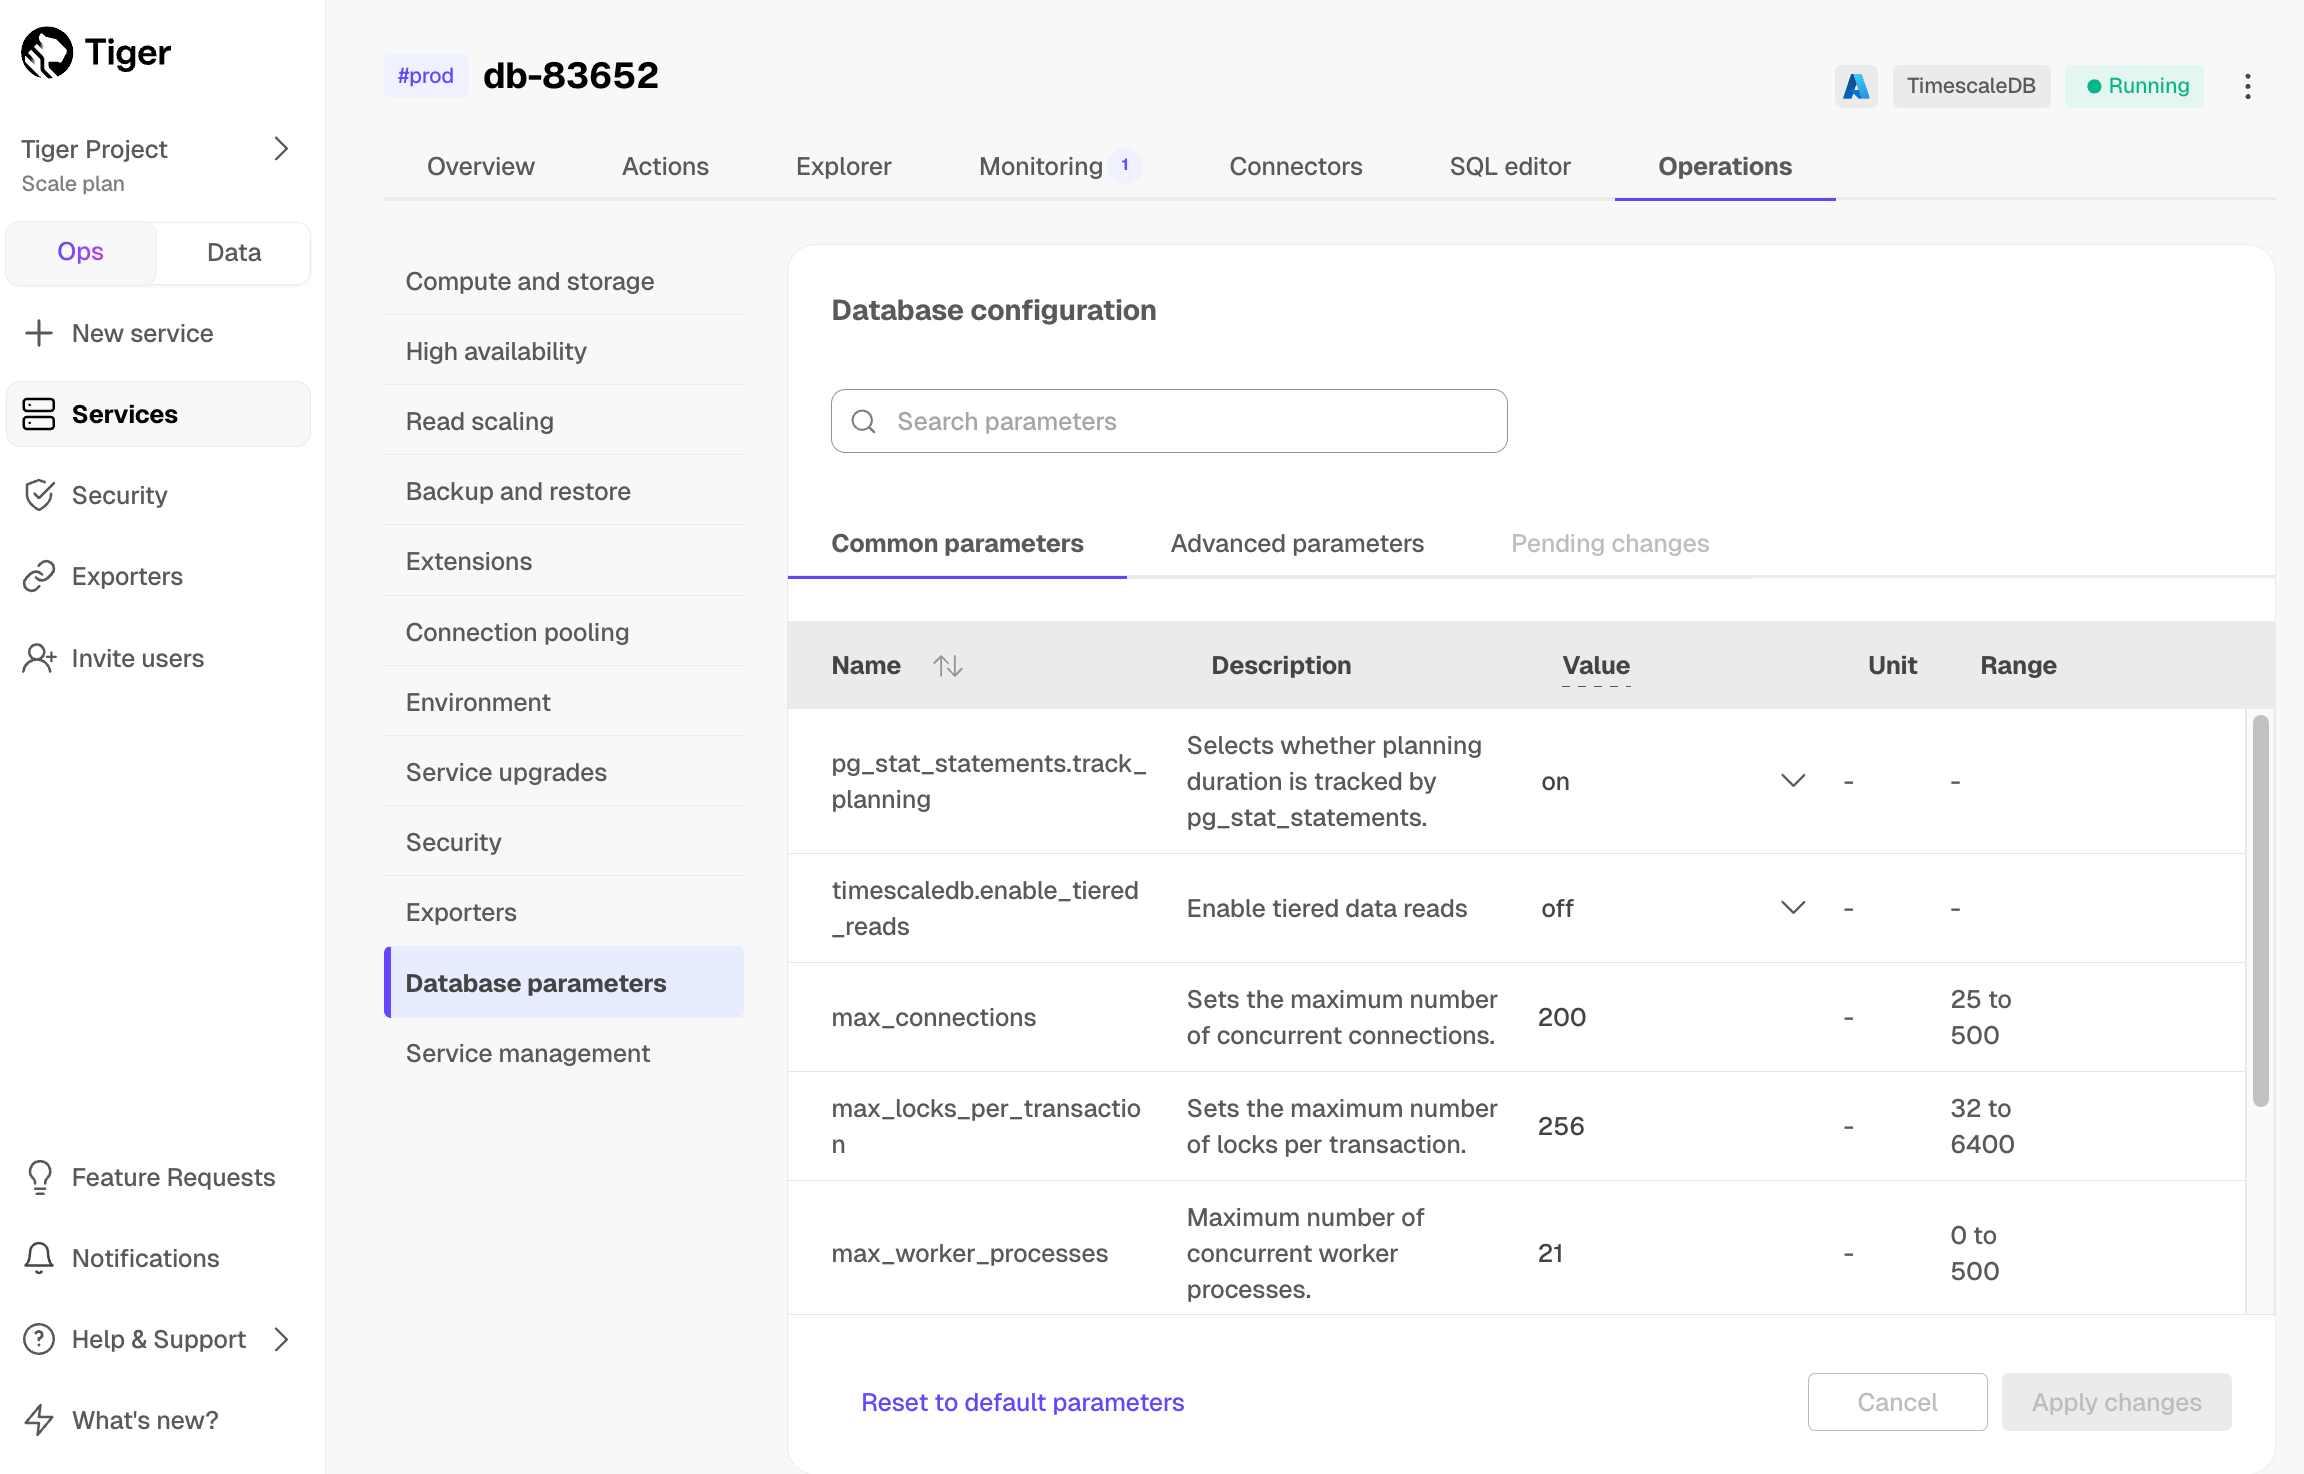Open pg_stat_statements.track_planning value dropdown
This screenshot has width=2304, height=1474.
[x=1793, y=781]
